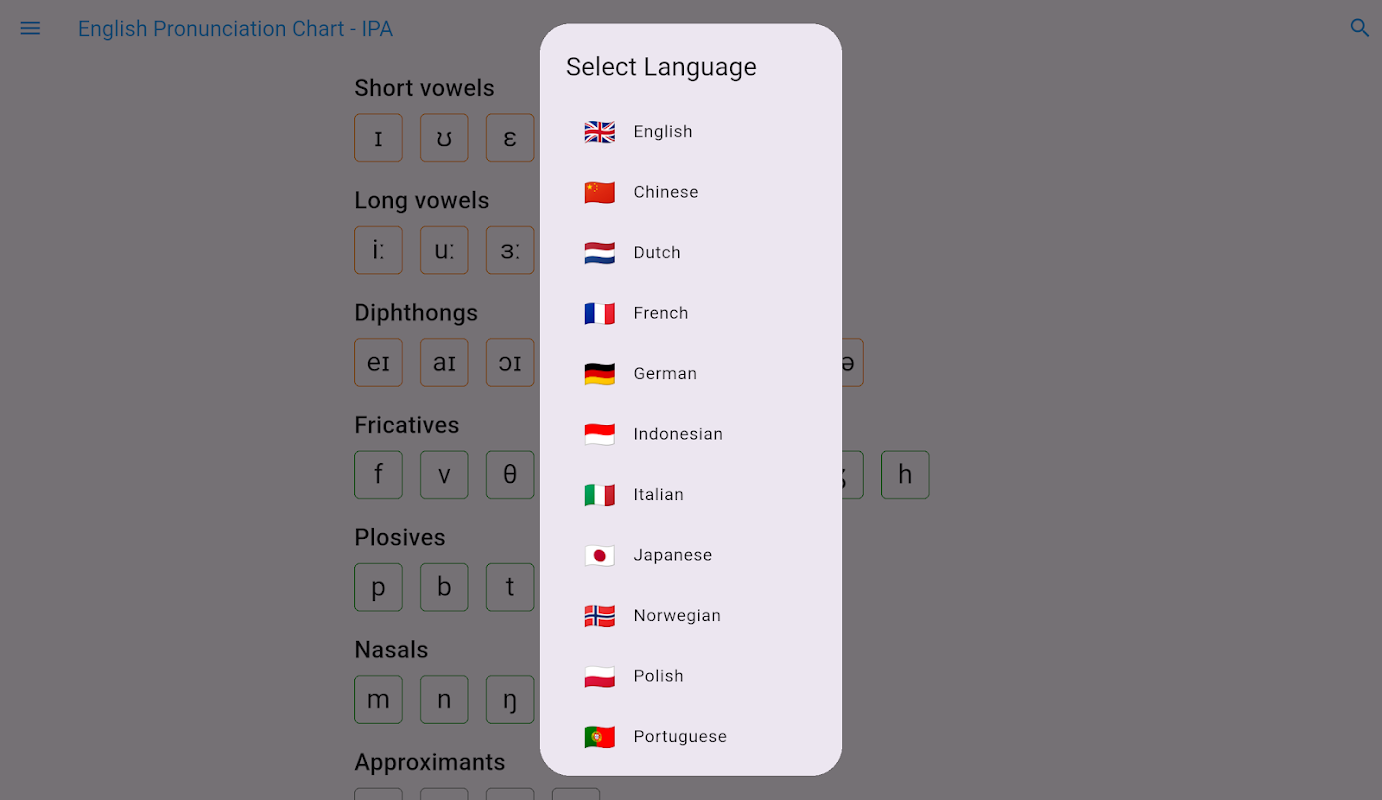The height and width of the screenshot is (800, 1382).
Task: Select the France flag icon
Action: [x=600, y=313]
